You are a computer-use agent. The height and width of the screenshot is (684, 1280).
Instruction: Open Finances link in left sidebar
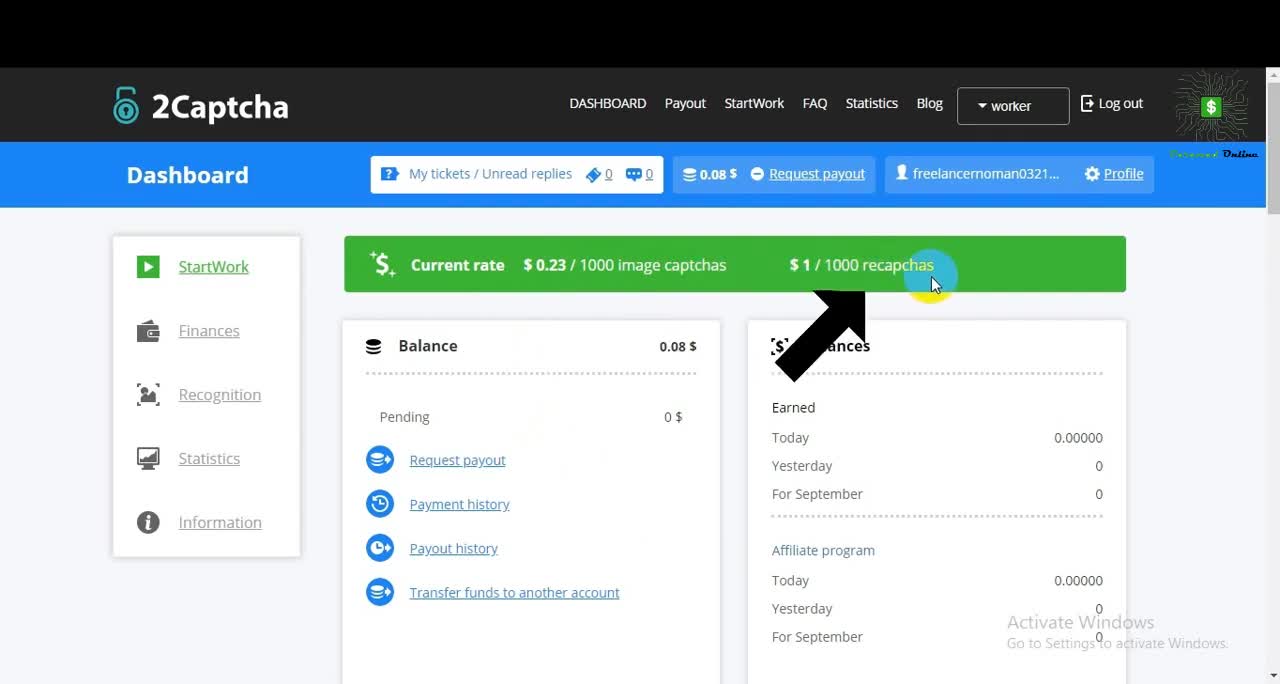click(209, 331)
